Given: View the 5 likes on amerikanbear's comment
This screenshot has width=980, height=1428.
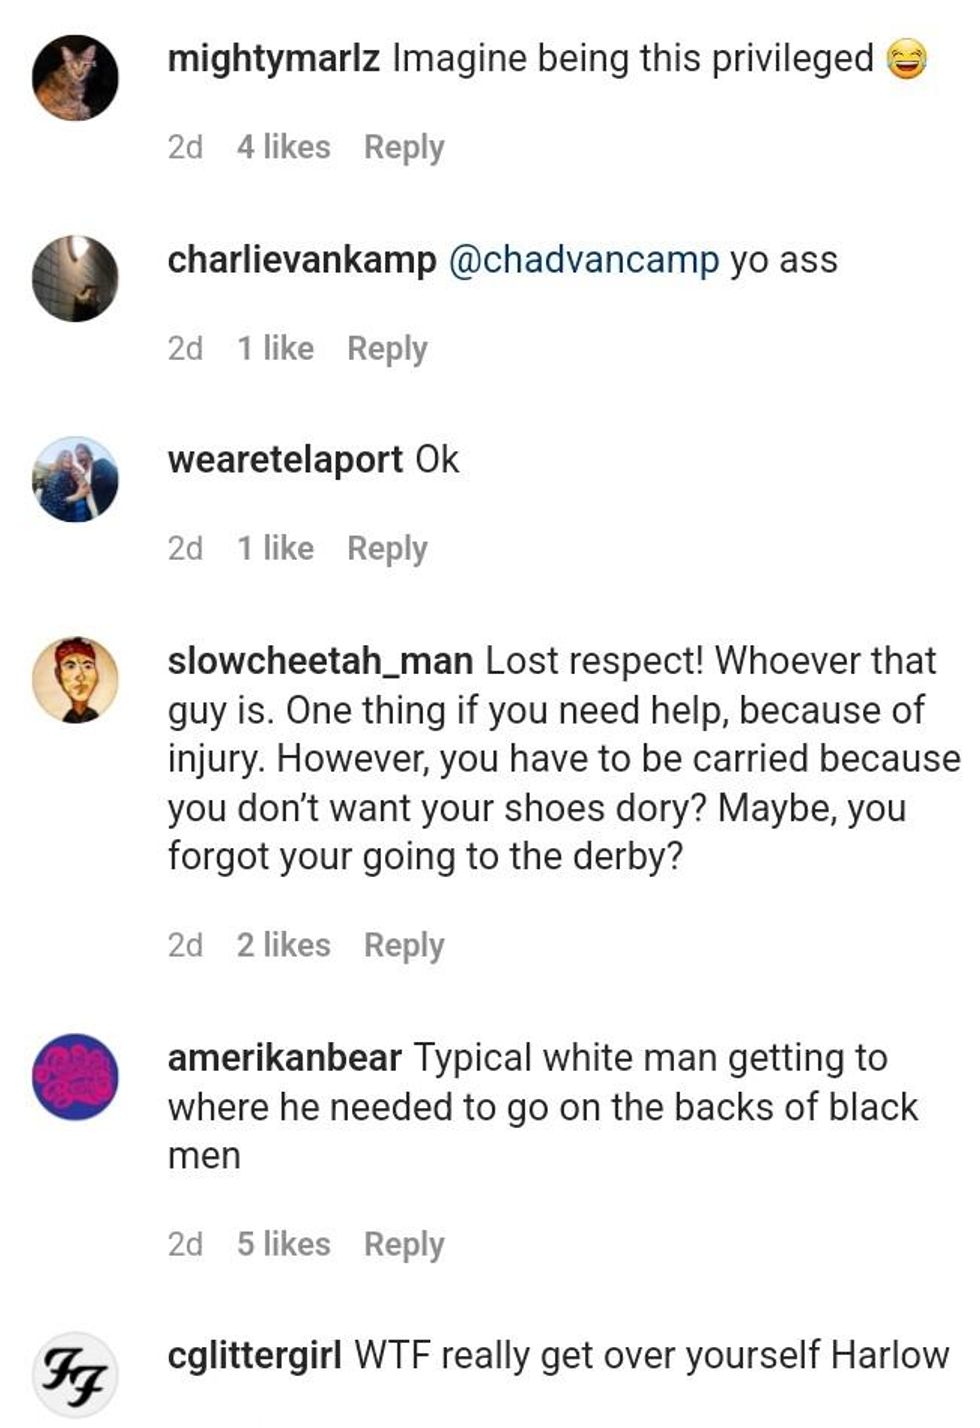Looking at the screenshot, I should (x=283, y=1244).
